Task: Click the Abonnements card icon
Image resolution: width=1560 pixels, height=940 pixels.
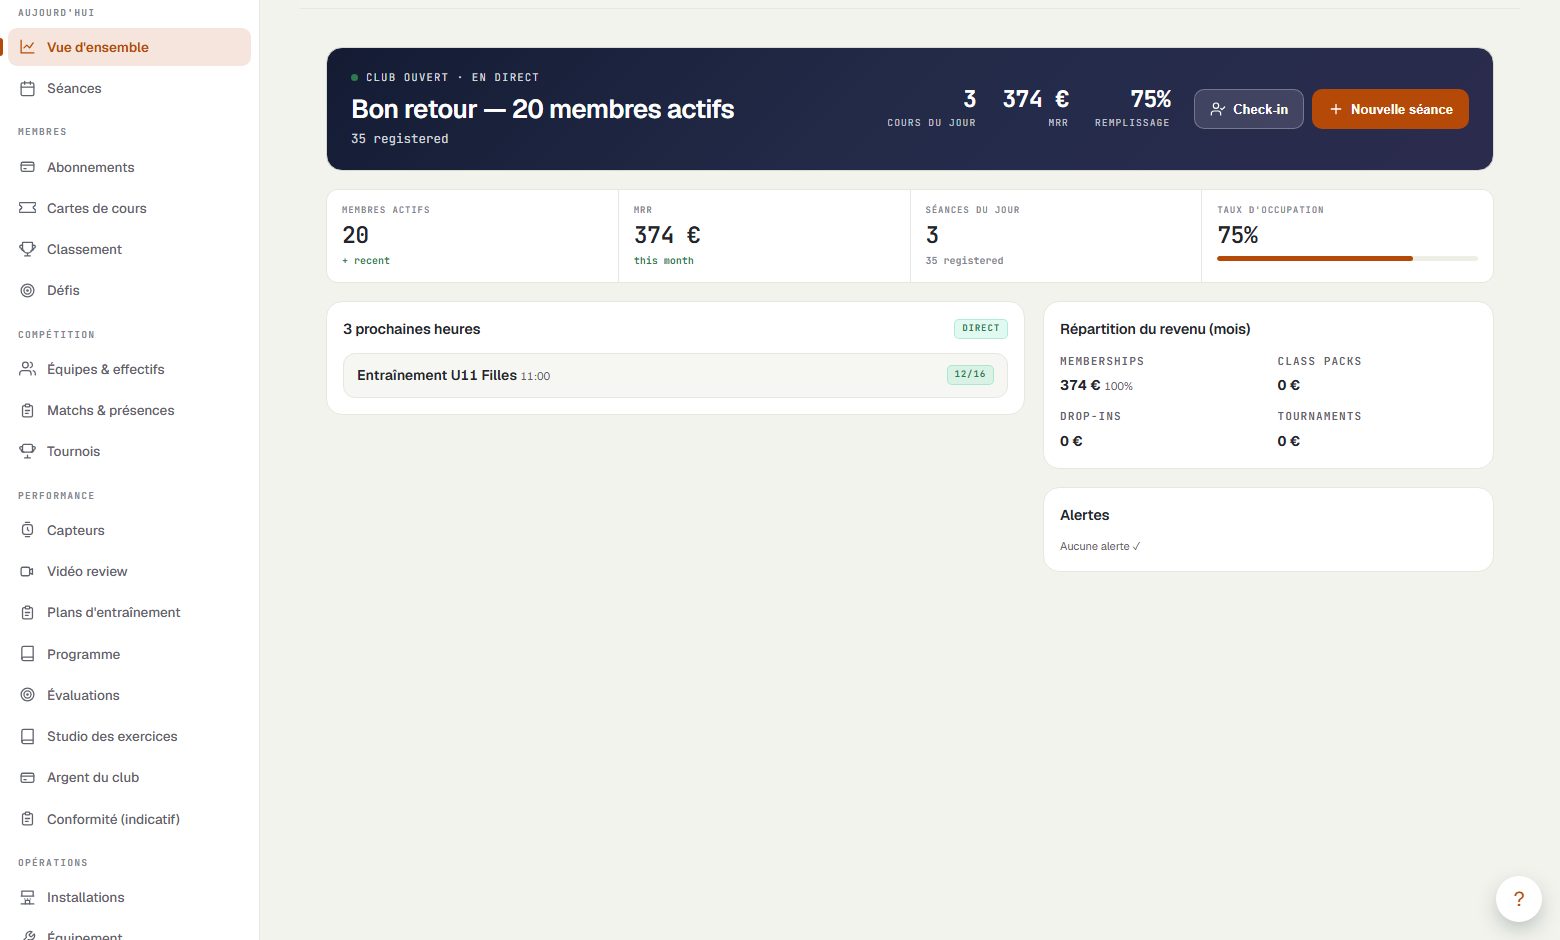Action: coord(28,167)
